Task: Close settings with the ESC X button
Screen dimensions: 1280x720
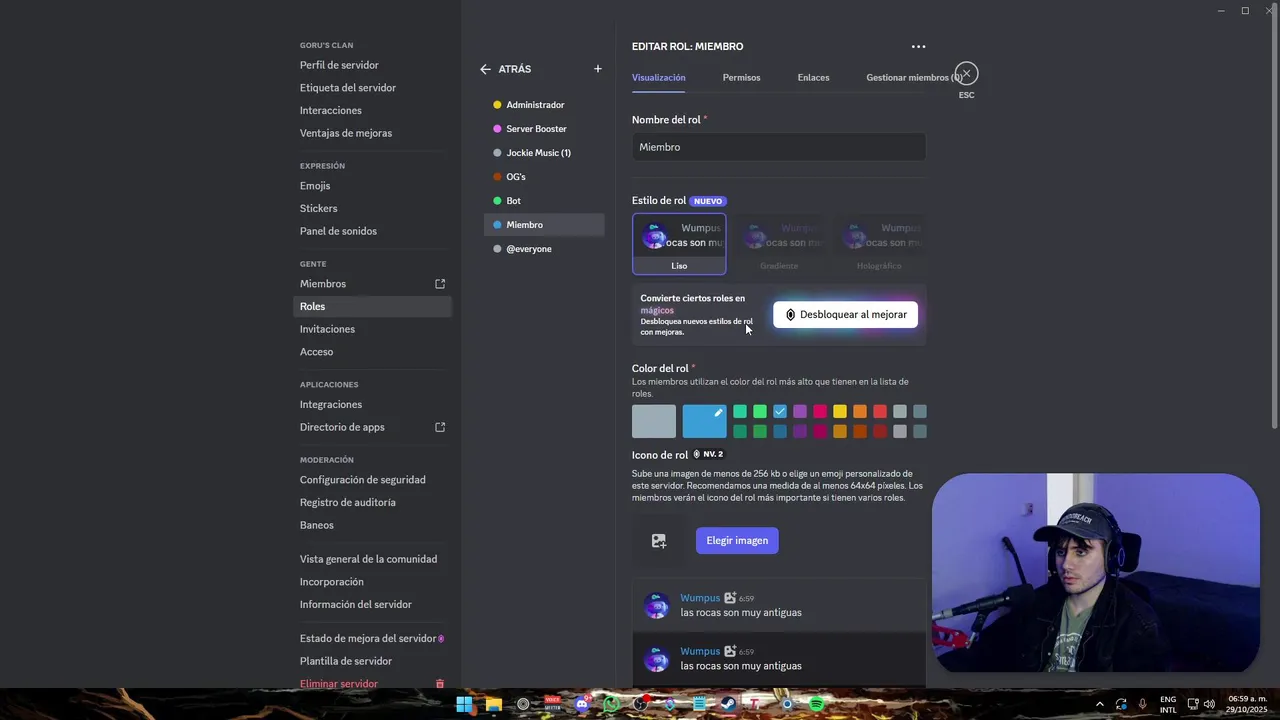Action: tap(966, 74)
